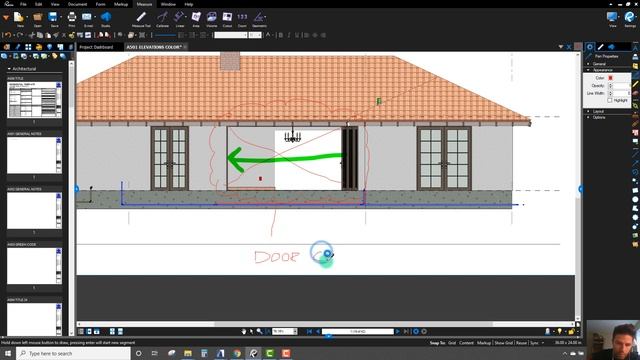Expand the Layout section

[598, 111]
